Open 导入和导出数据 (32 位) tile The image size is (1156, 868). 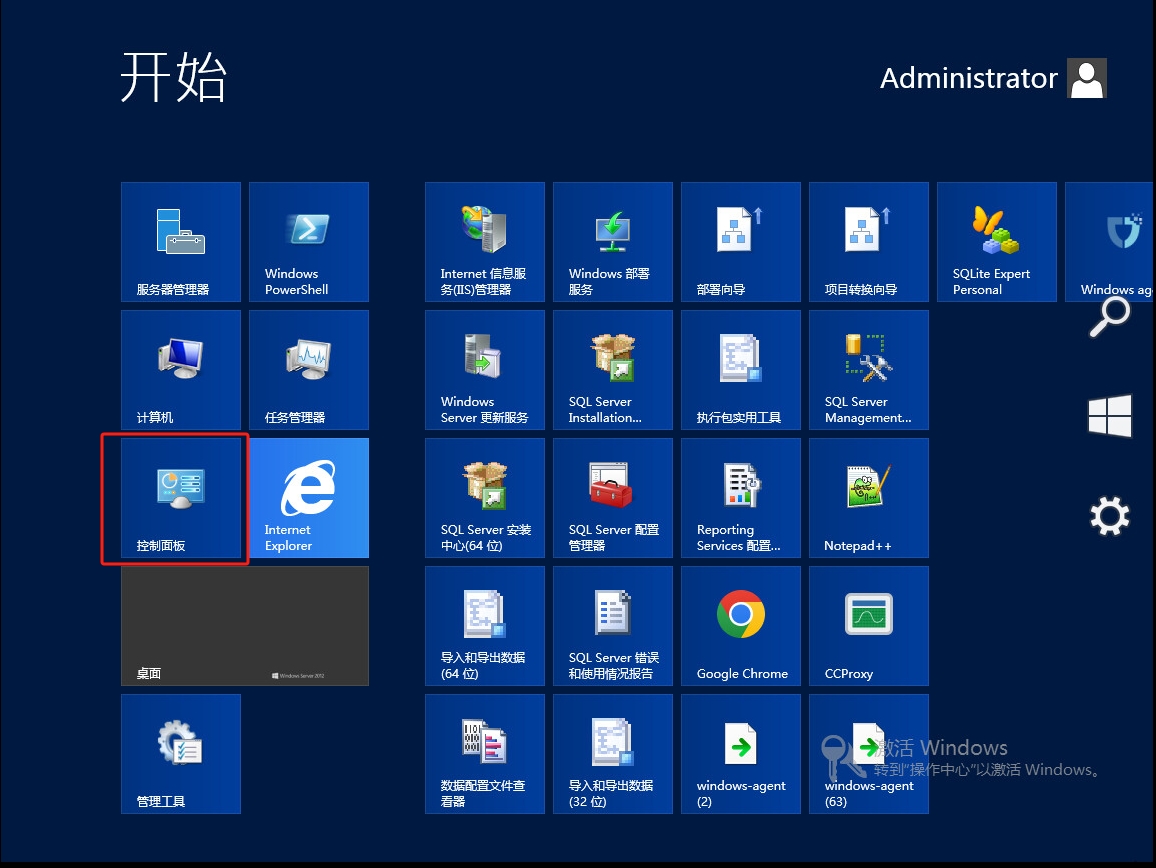613,754
